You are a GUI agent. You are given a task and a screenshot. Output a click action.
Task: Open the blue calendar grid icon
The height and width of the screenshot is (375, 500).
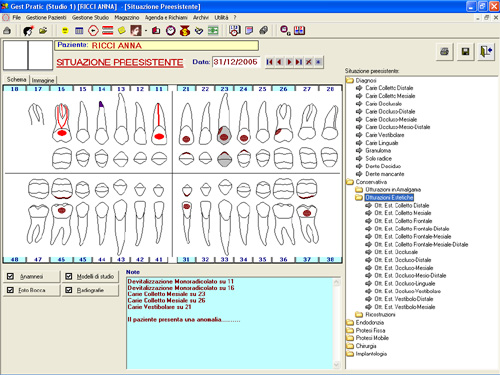[x=79, y=31]
